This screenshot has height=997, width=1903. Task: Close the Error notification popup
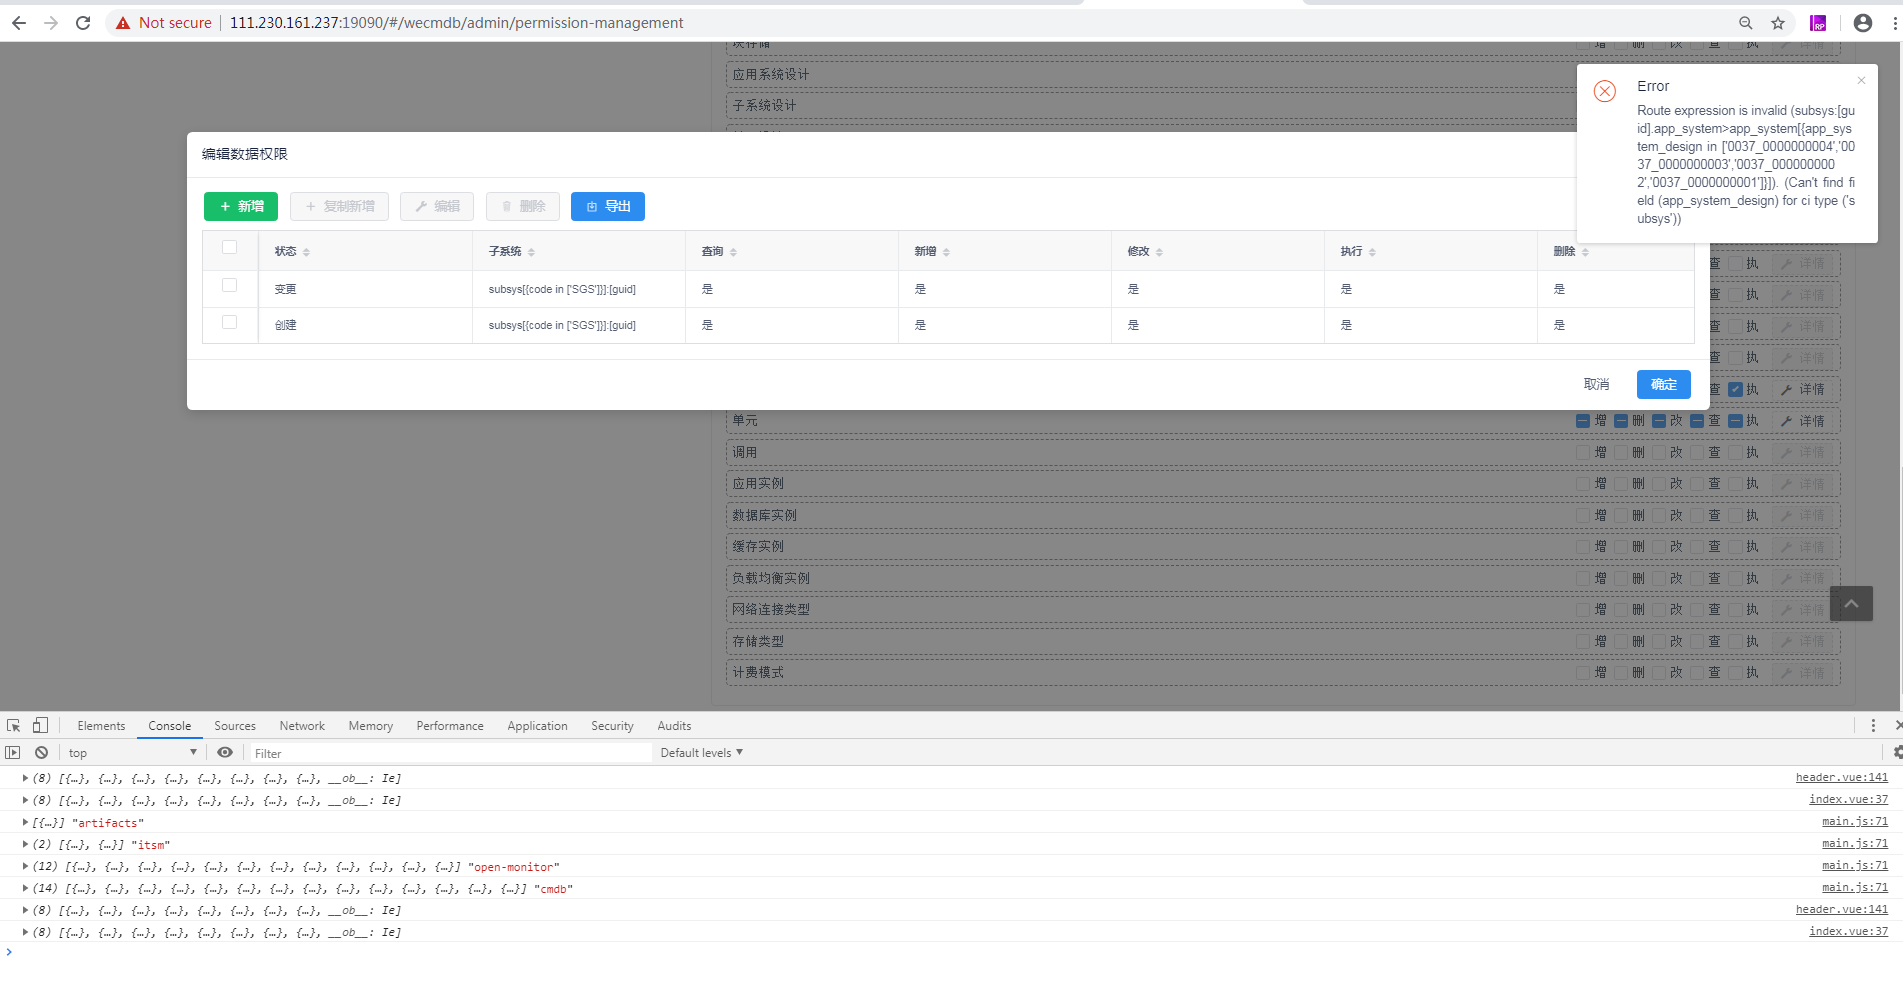(x=1861, y=80)
